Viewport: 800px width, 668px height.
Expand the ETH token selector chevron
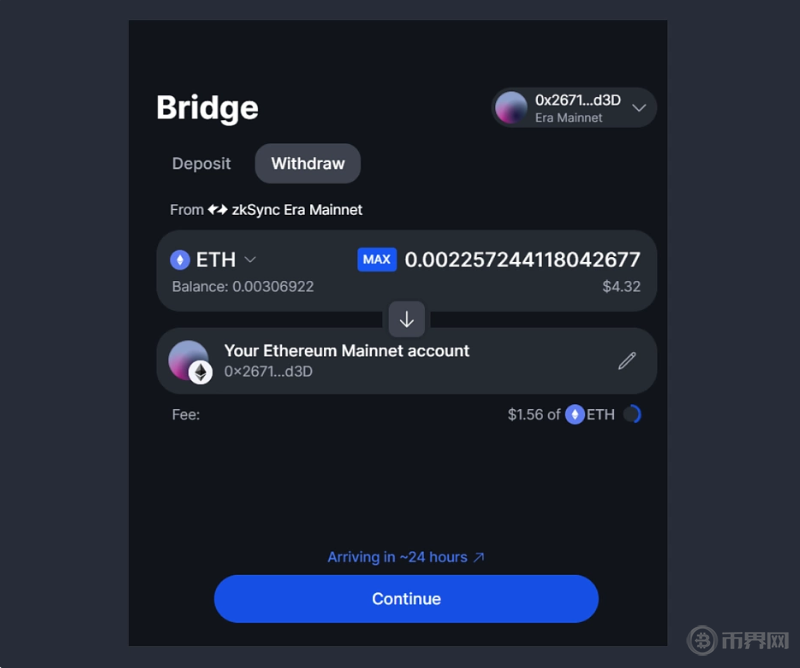pyautogui.click(x=250, y=260)
